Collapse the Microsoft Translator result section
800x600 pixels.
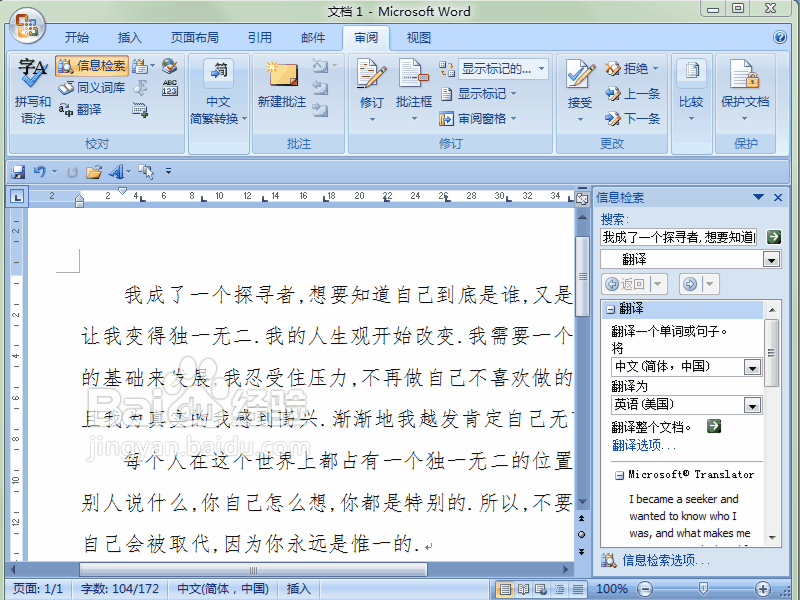(x=619, y=476)
